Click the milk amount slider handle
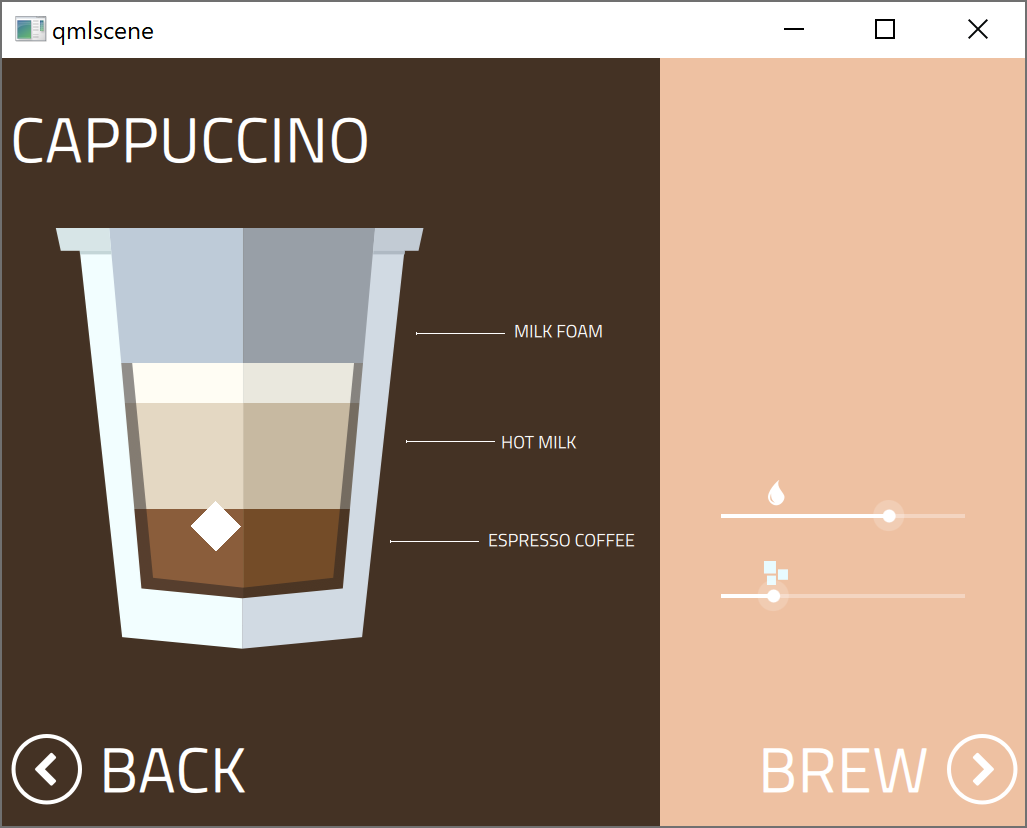Screen dimensions: 1027x828 pyautogui.click(x=888, y=516)
